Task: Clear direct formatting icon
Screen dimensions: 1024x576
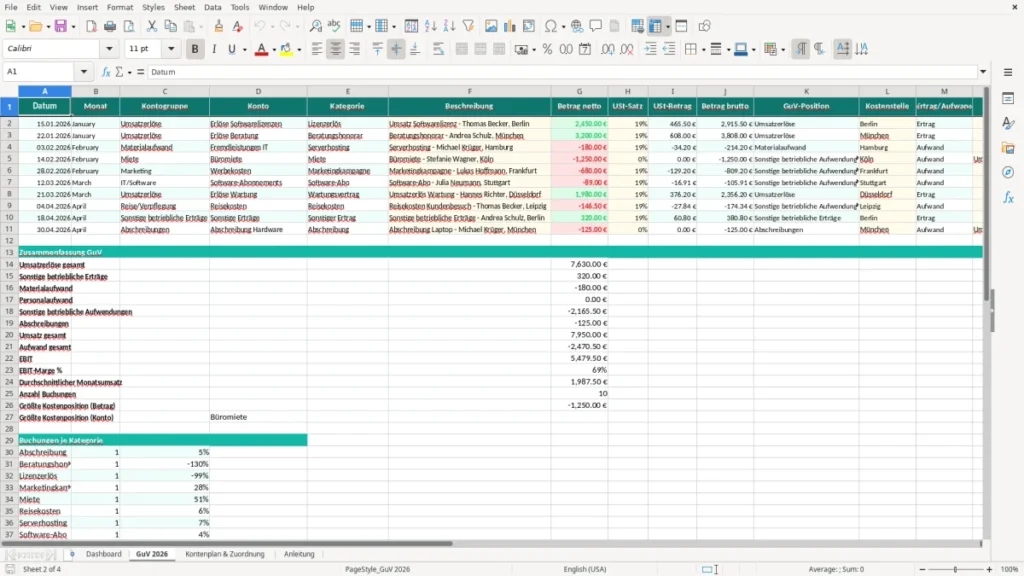Action: pyautogui.click(x=238, y=26)
